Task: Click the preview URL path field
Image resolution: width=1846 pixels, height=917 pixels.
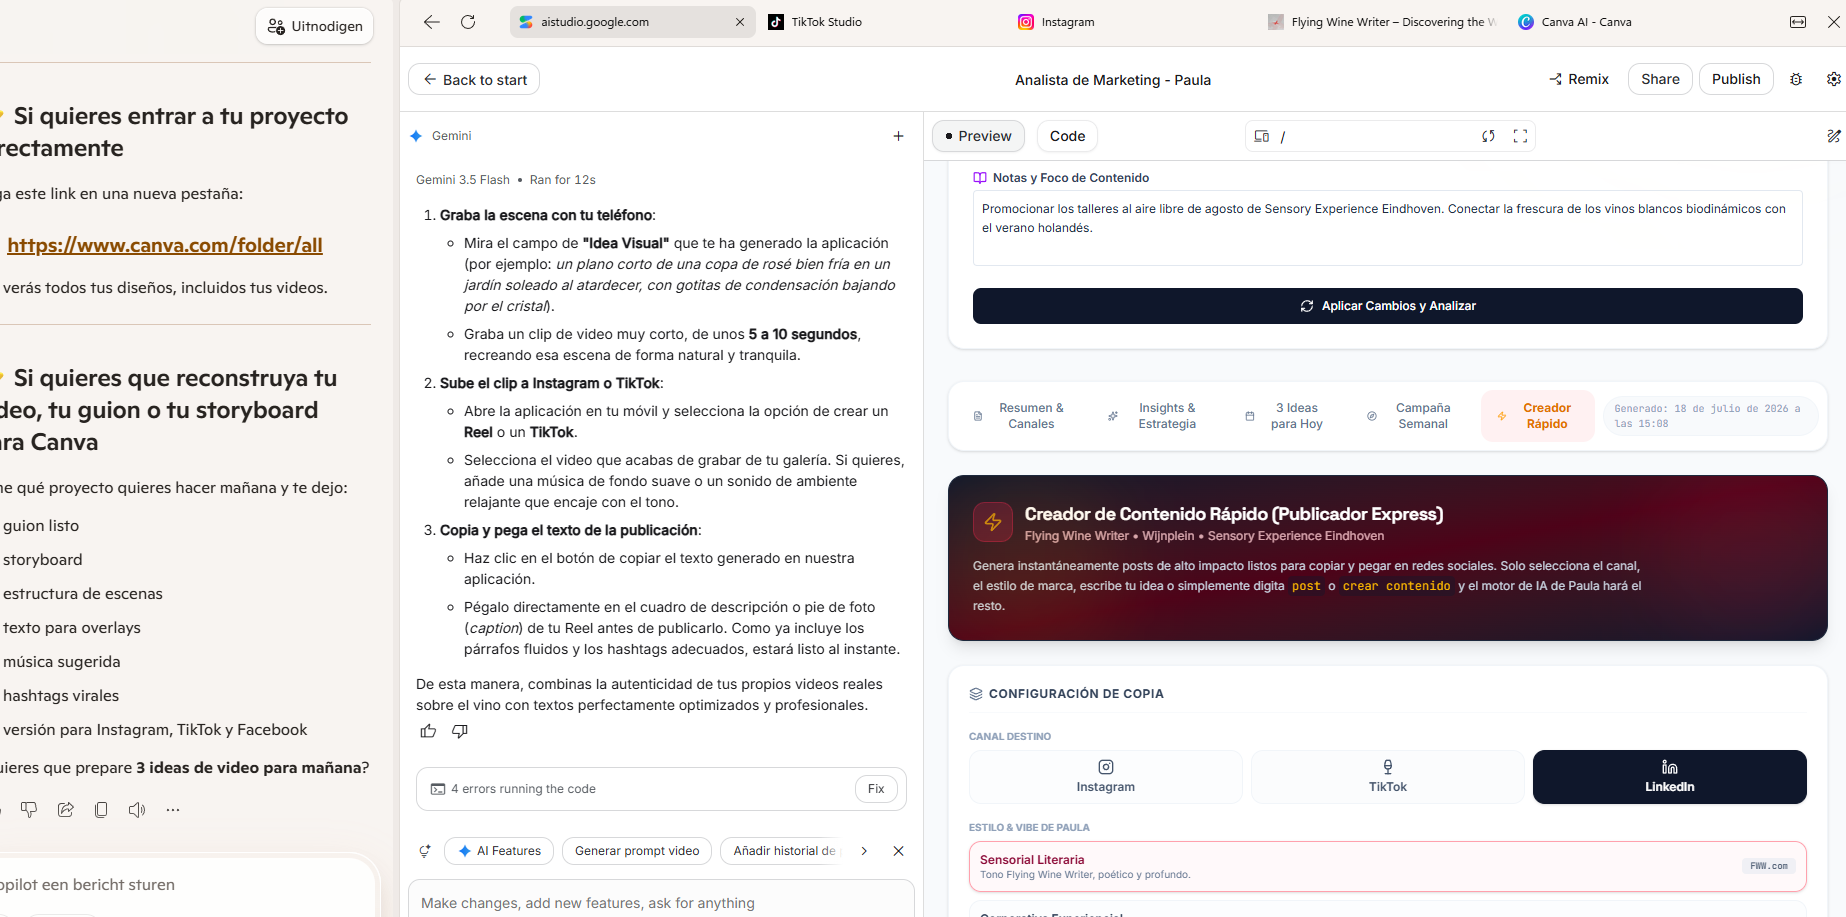Action: 1375,136
